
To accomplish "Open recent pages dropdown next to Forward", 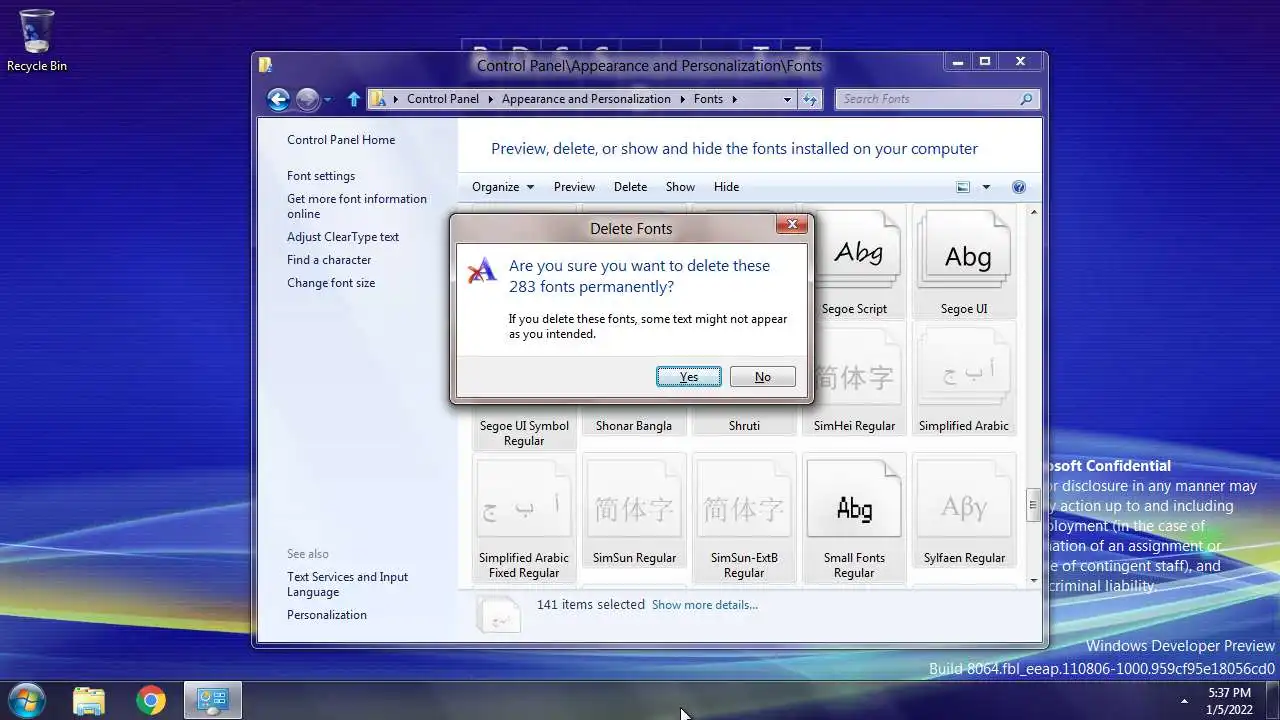I will (x=328, y=100).
